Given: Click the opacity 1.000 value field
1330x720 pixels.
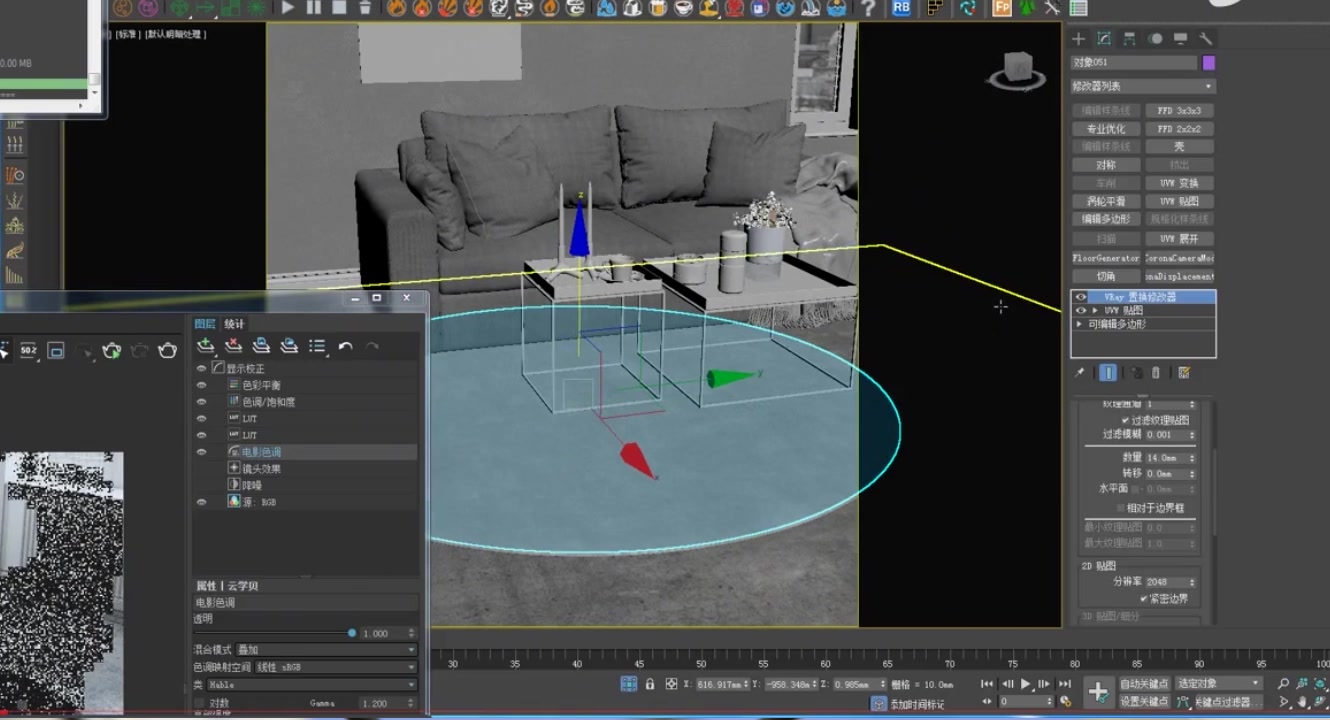Looking at the screenshot, I should 383,633.
